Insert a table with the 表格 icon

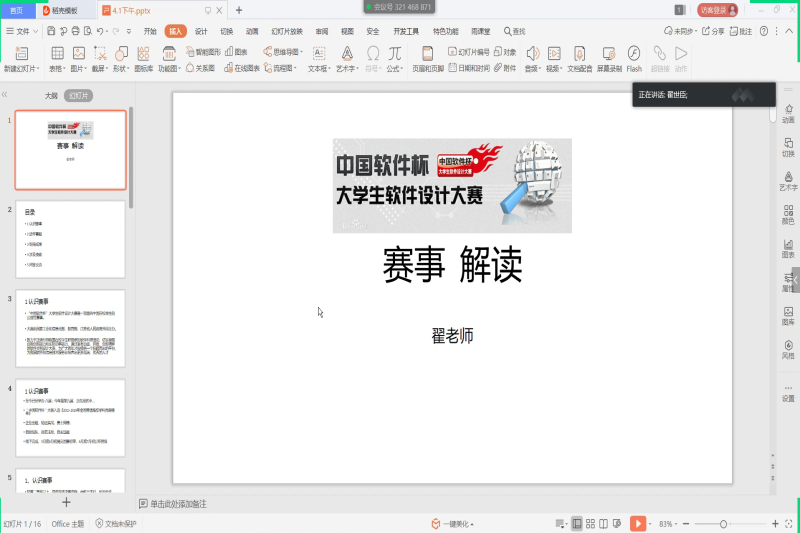coord(57,54)
